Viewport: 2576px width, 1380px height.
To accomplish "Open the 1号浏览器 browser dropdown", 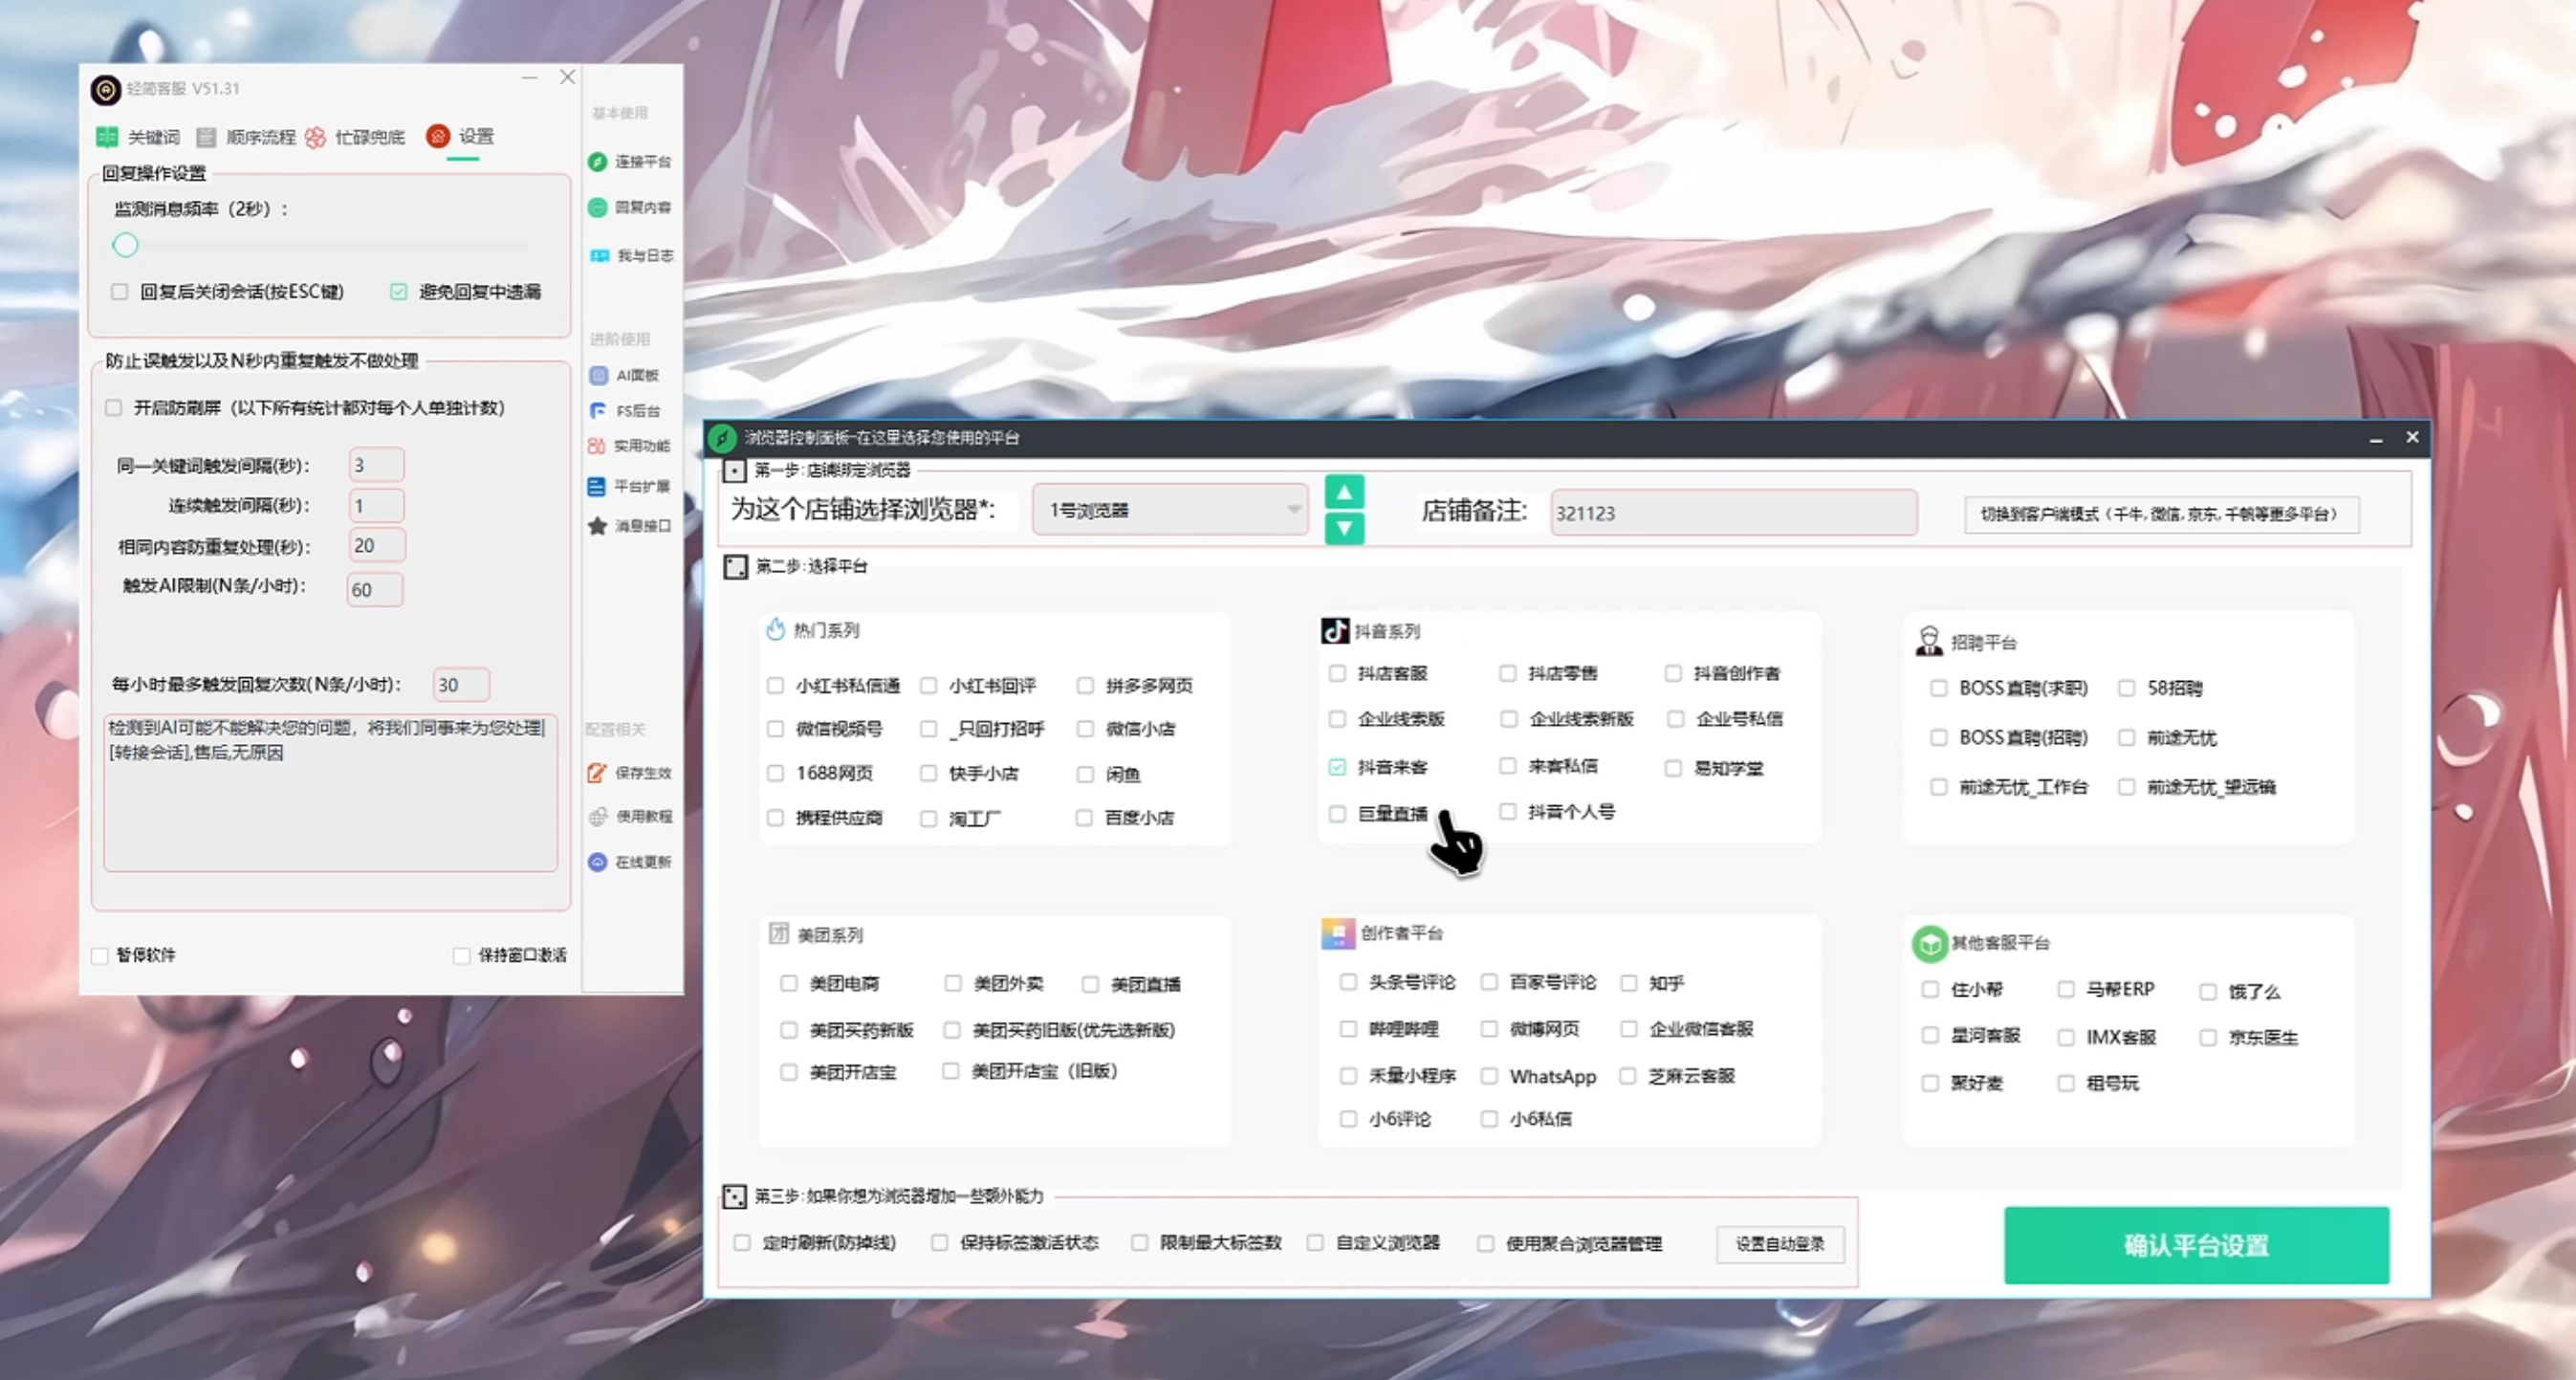I will click(1170, 510).
